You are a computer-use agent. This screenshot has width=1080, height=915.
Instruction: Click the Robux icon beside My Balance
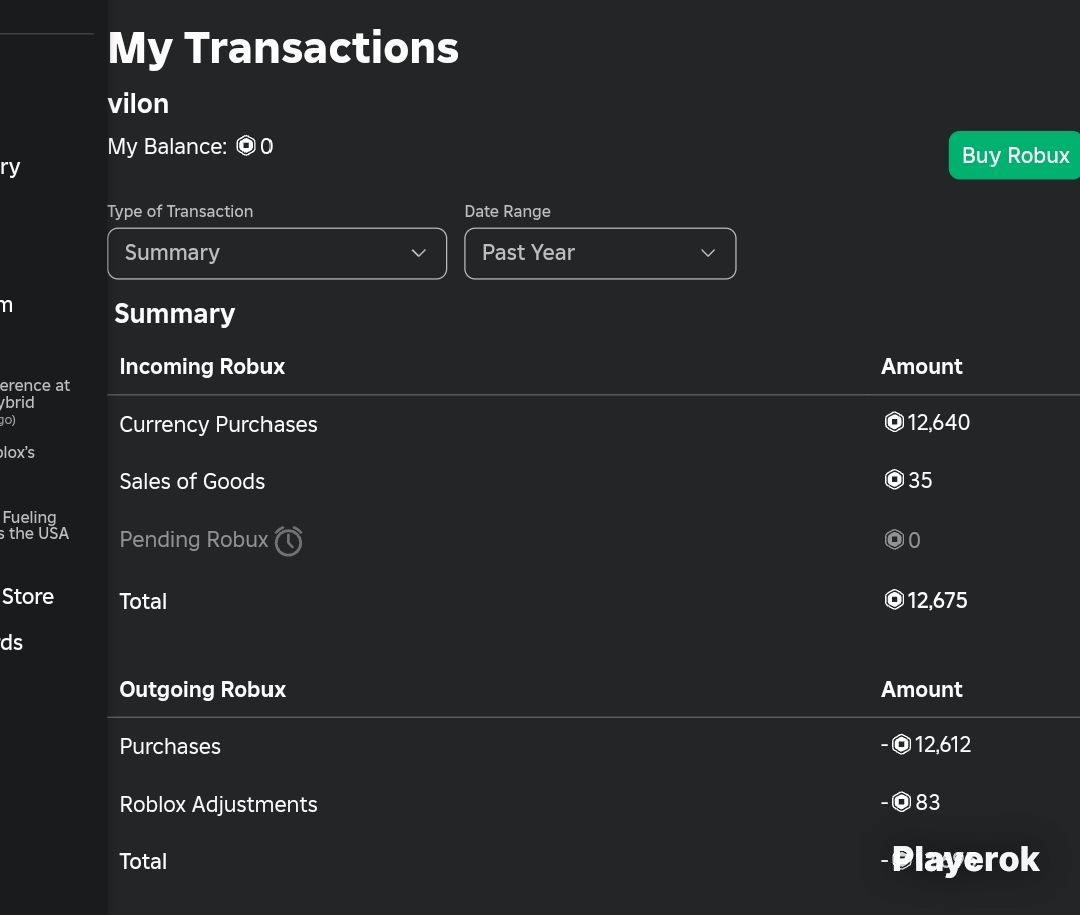[x=246, y=145]
